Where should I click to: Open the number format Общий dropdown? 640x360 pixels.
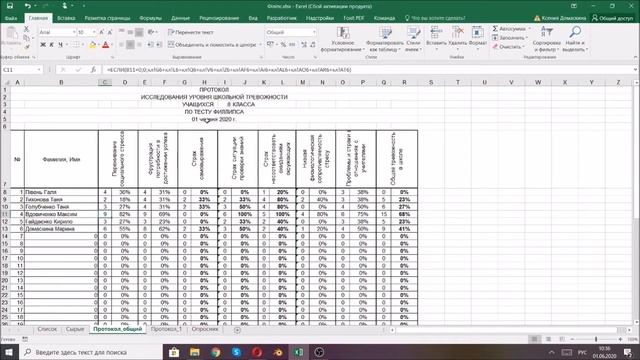click(x=314, y=32)
